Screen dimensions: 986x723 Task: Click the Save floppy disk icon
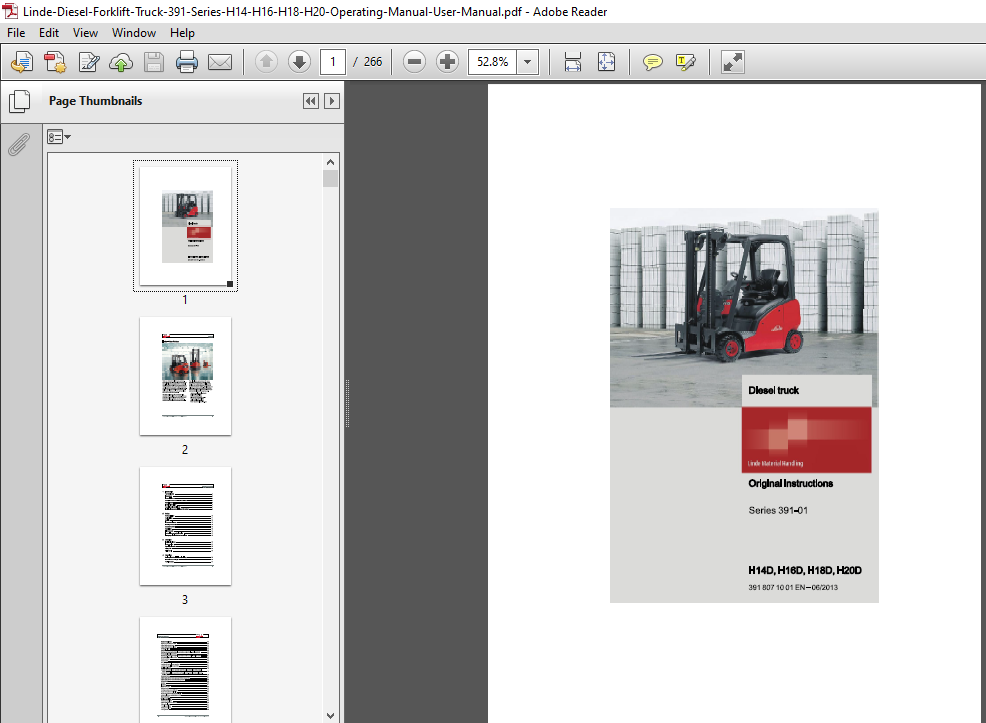(153, 62)
